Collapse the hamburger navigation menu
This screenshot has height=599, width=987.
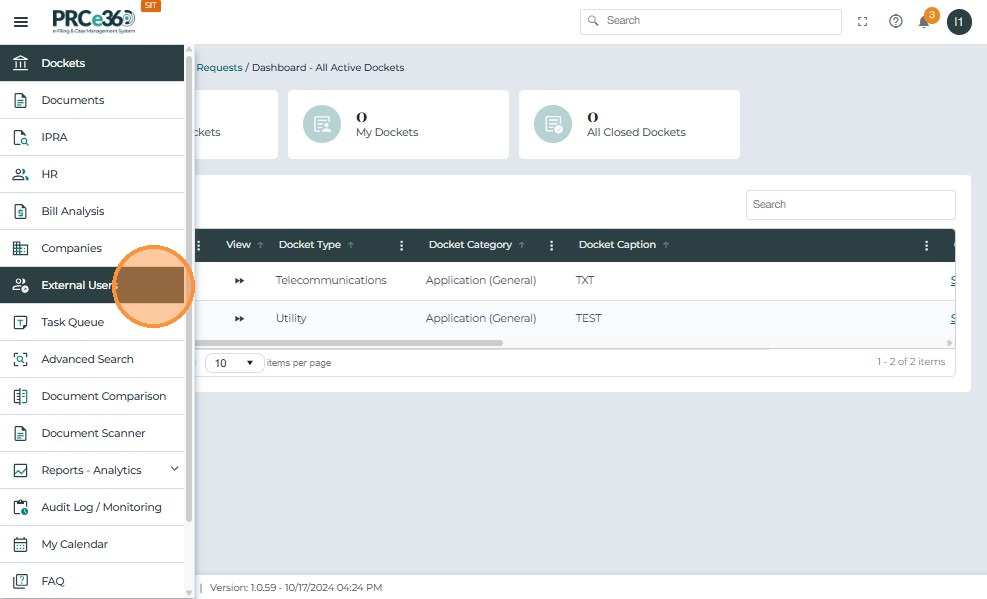(x=21, y=22)
